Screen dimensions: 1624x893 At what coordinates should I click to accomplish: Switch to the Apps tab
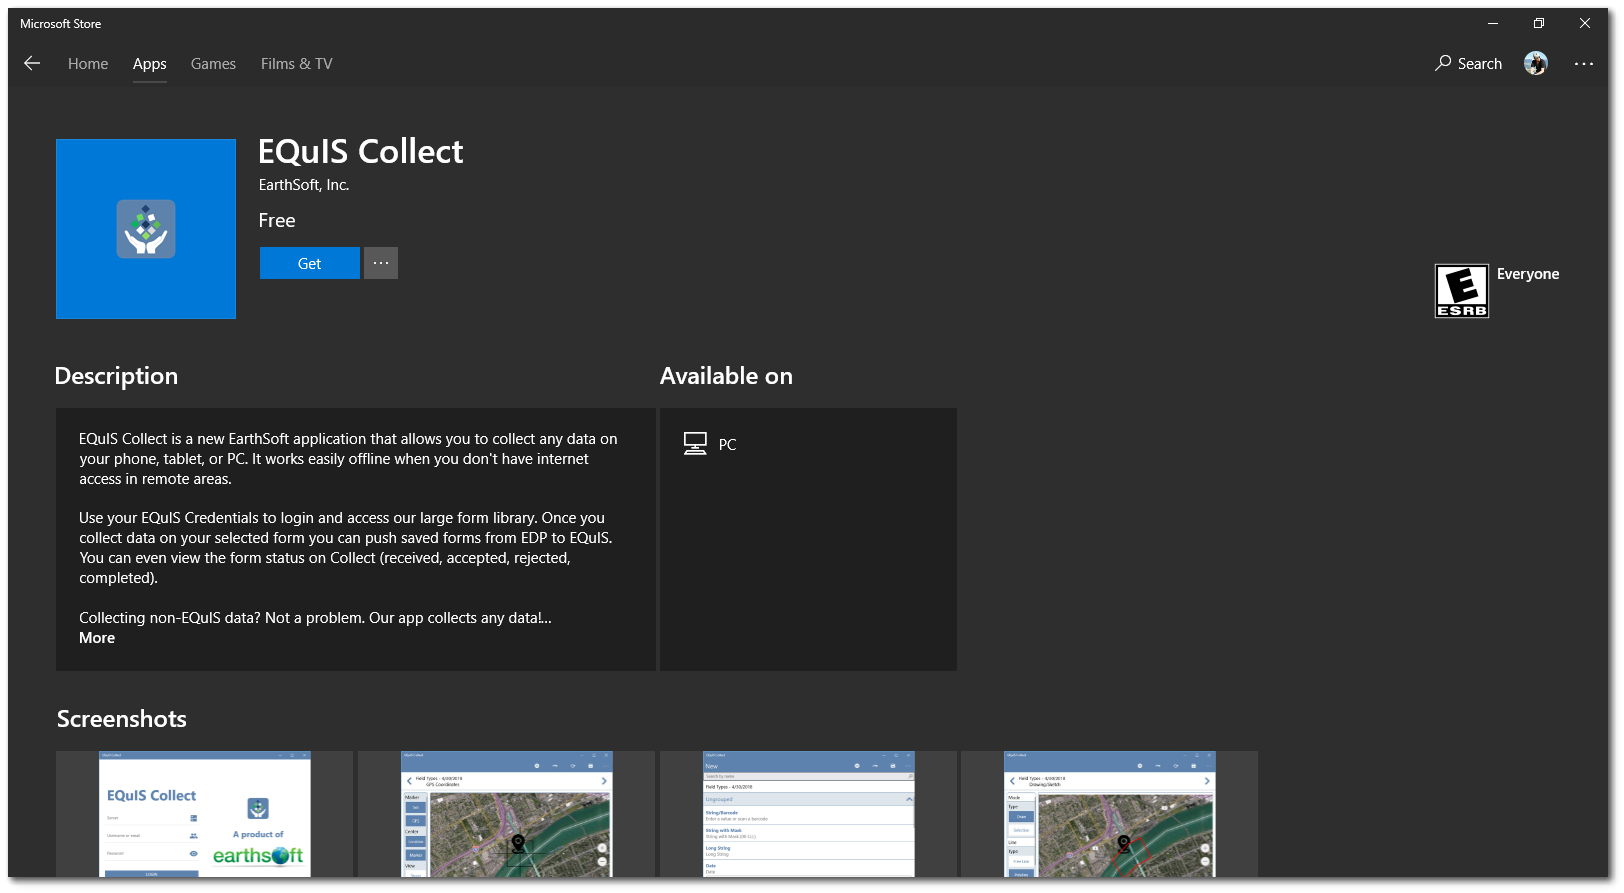click(150, 63)
